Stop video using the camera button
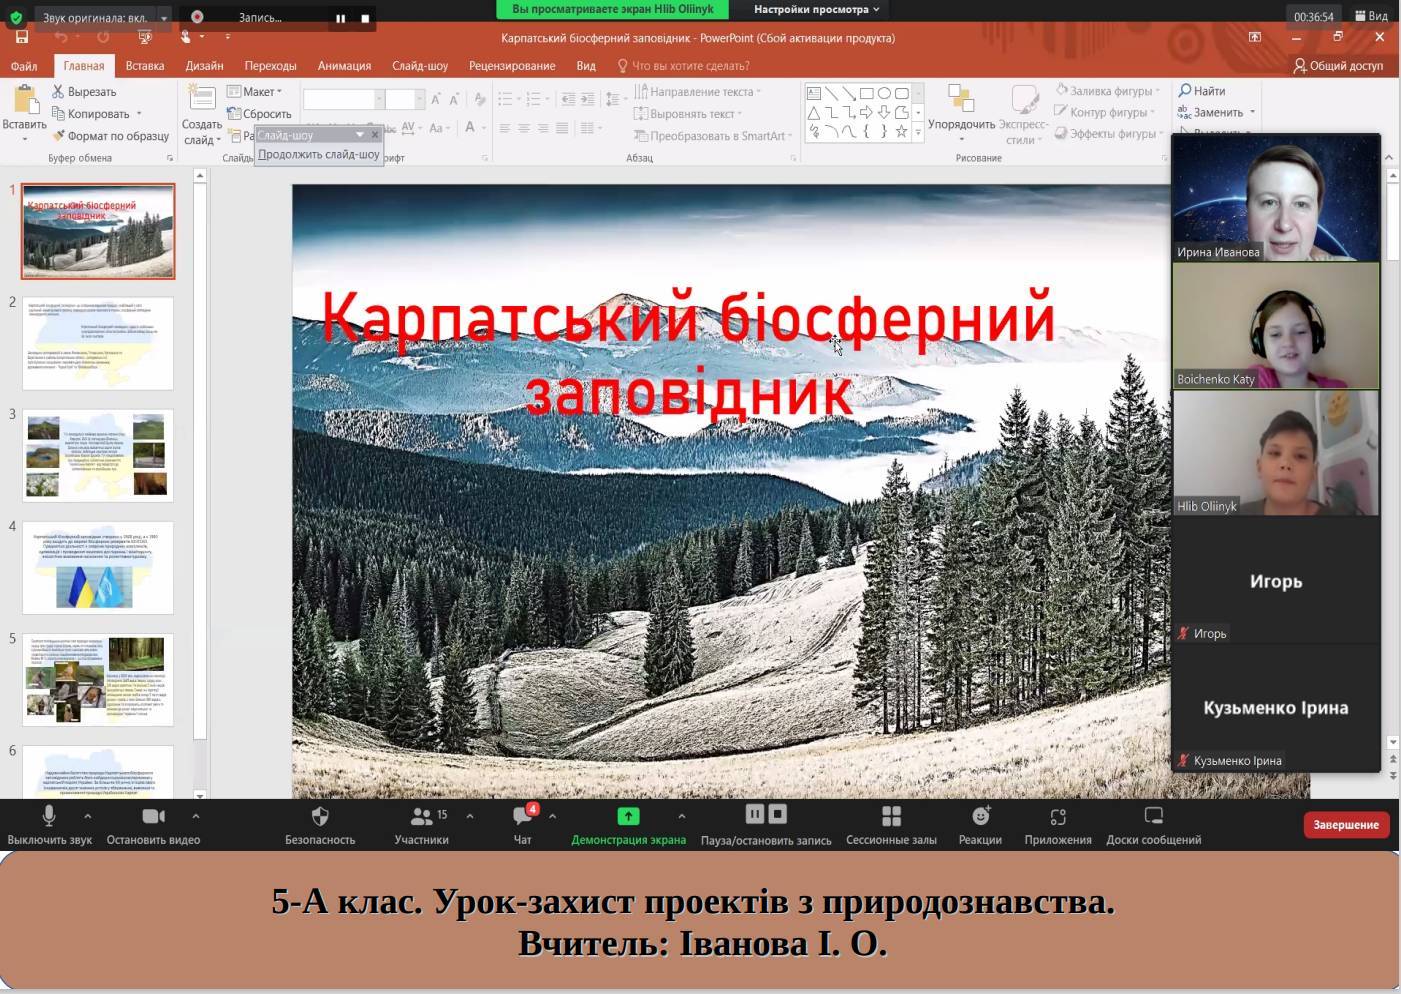 [x=153, y=817]
